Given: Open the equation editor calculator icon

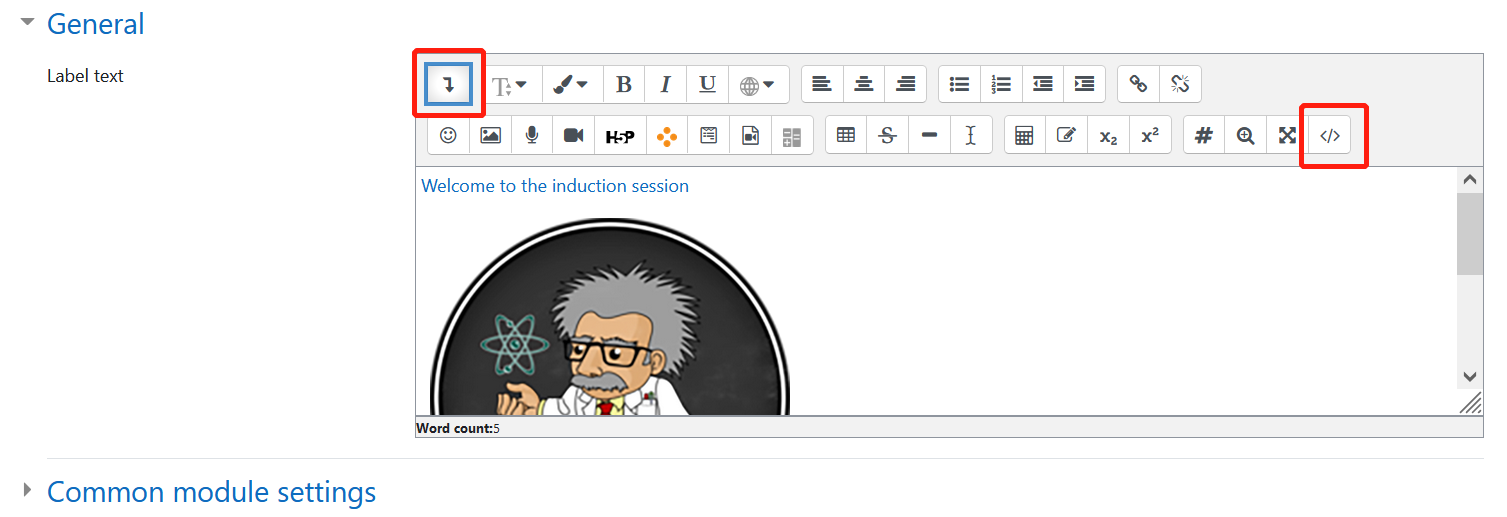Looking at the screenshot, I should 1024,135.
